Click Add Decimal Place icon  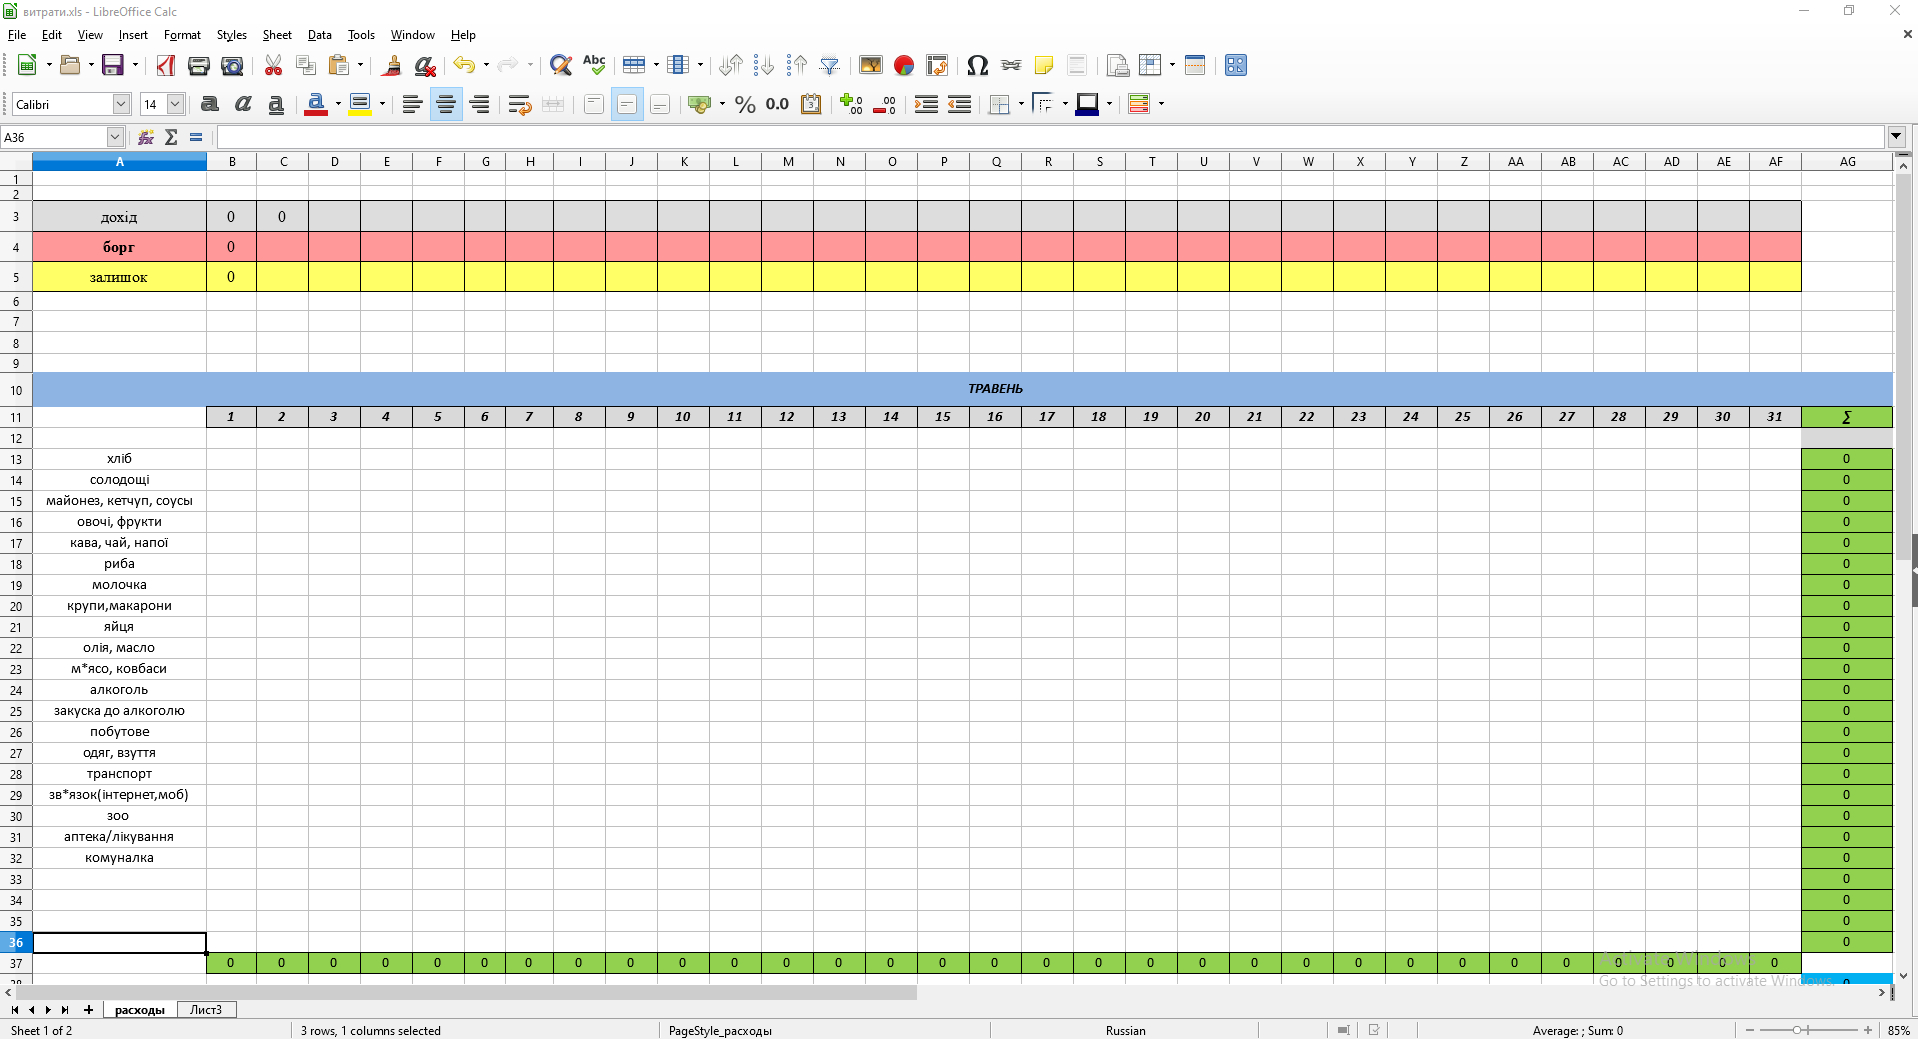(x=851, y=104)
